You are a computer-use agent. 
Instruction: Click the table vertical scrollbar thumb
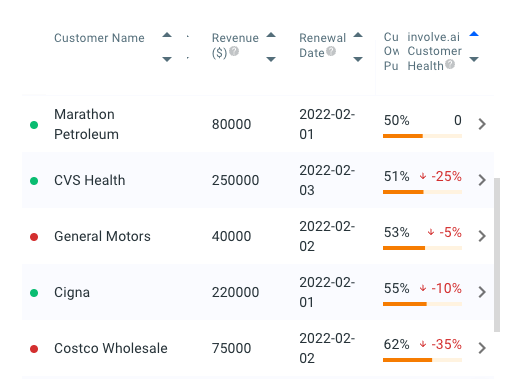tap(497, 255)
